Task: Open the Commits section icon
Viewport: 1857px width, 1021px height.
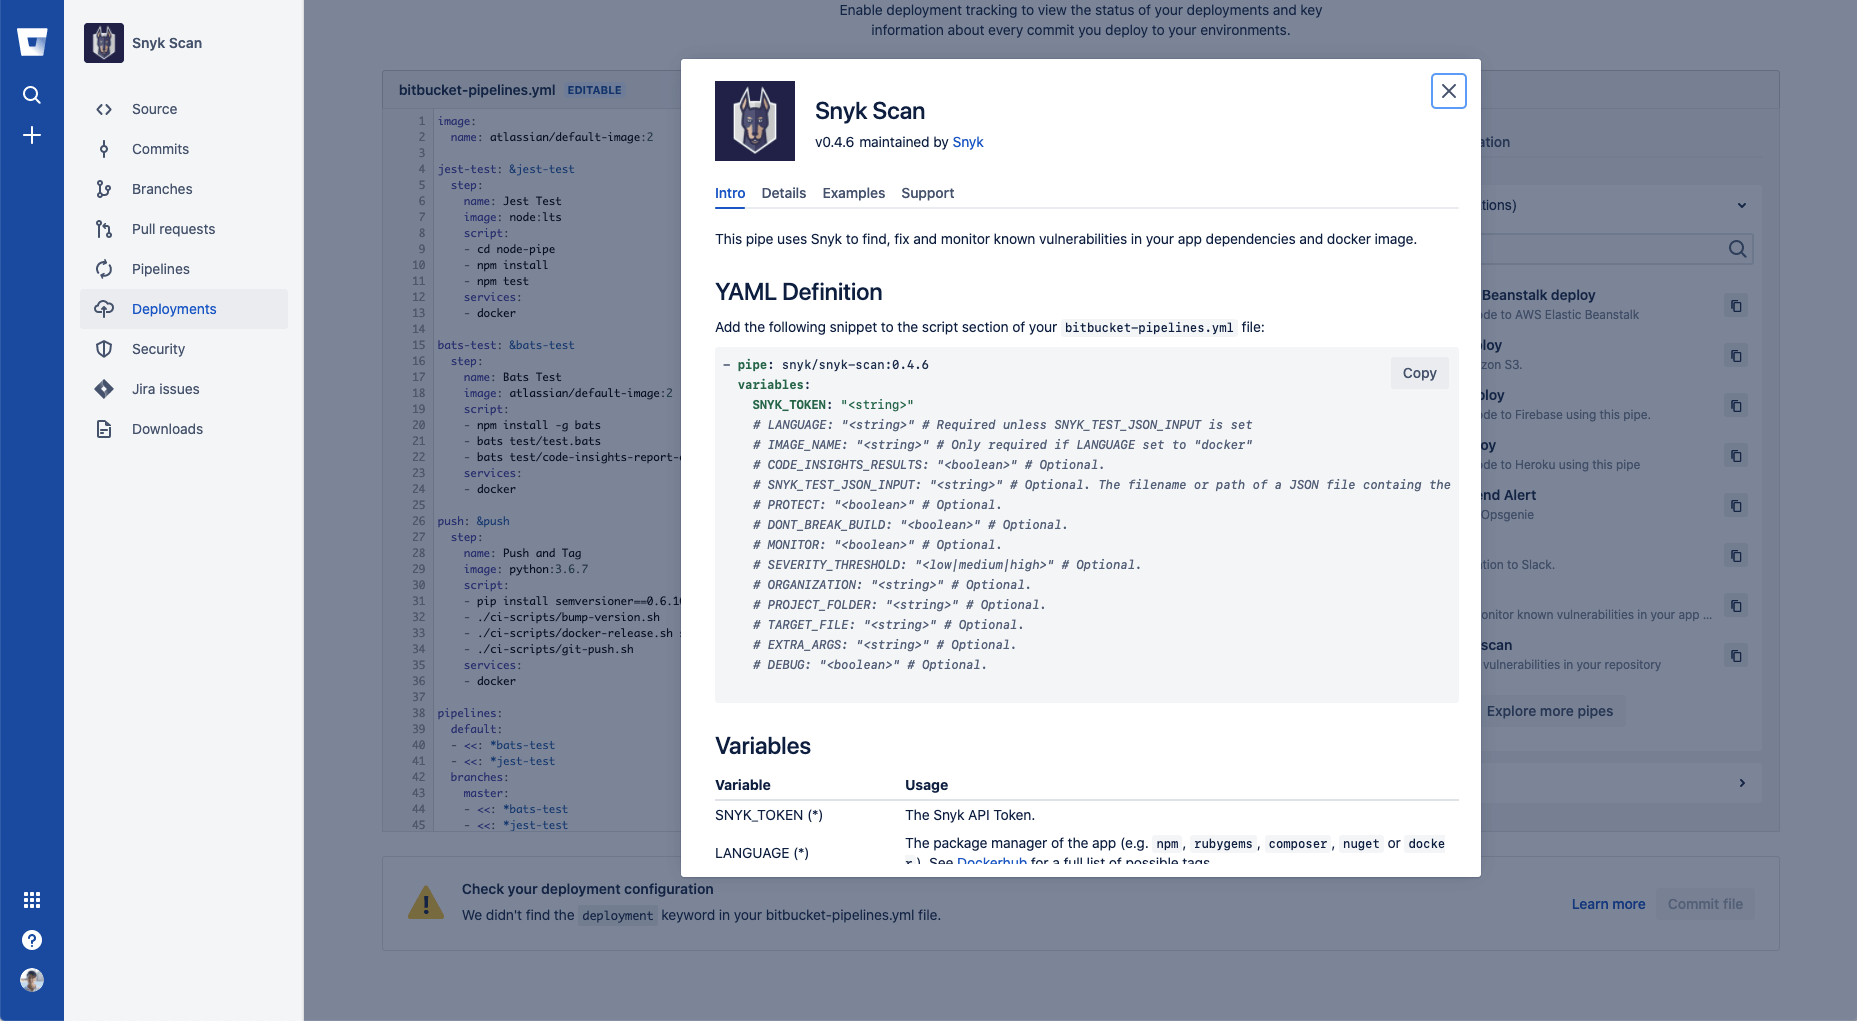Action: (104, 148)
